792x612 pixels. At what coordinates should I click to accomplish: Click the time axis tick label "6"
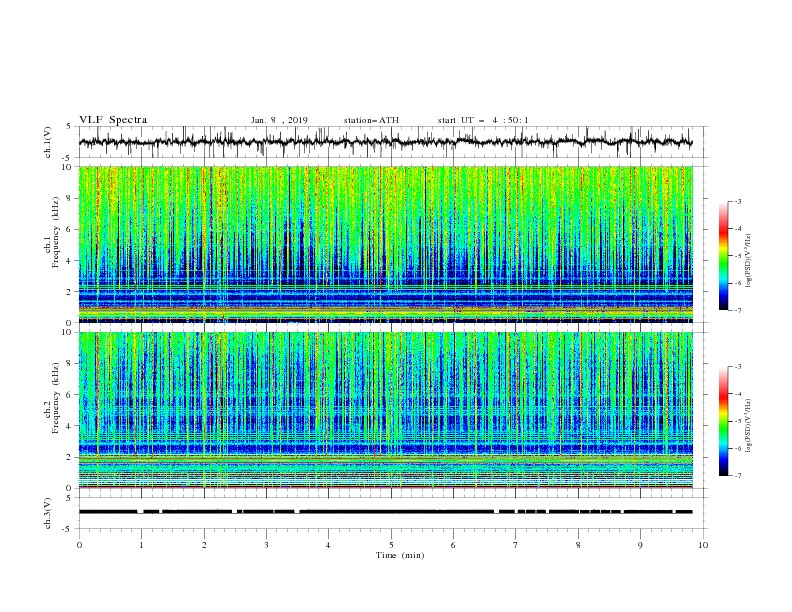click(453, 545)
